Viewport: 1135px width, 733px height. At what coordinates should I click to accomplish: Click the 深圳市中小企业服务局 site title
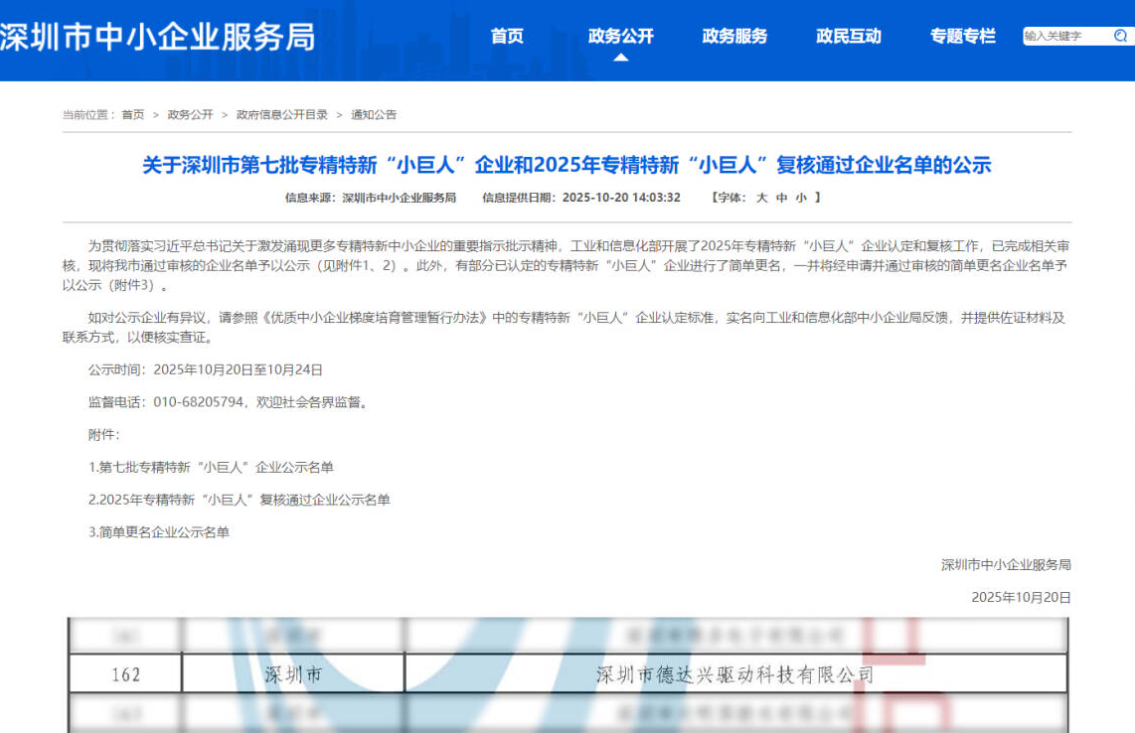(x=157, y=36)
